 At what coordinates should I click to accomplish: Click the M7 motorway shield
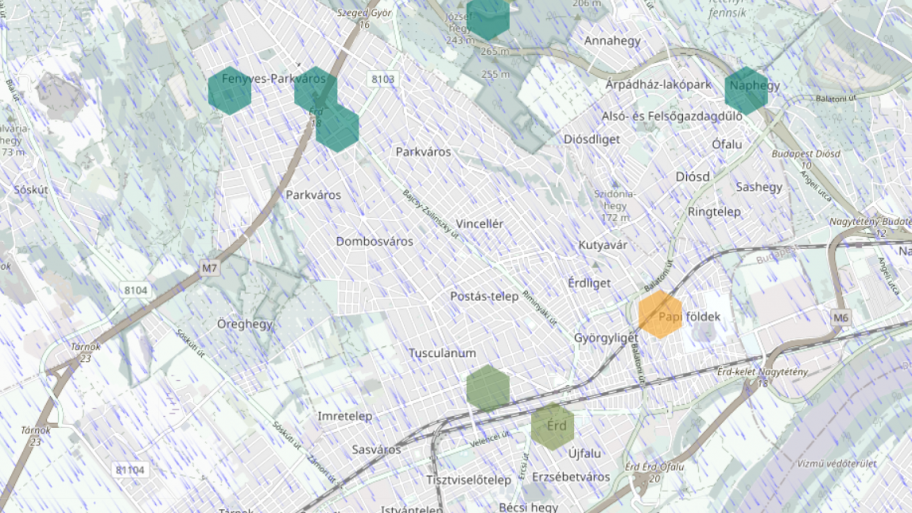209,269
